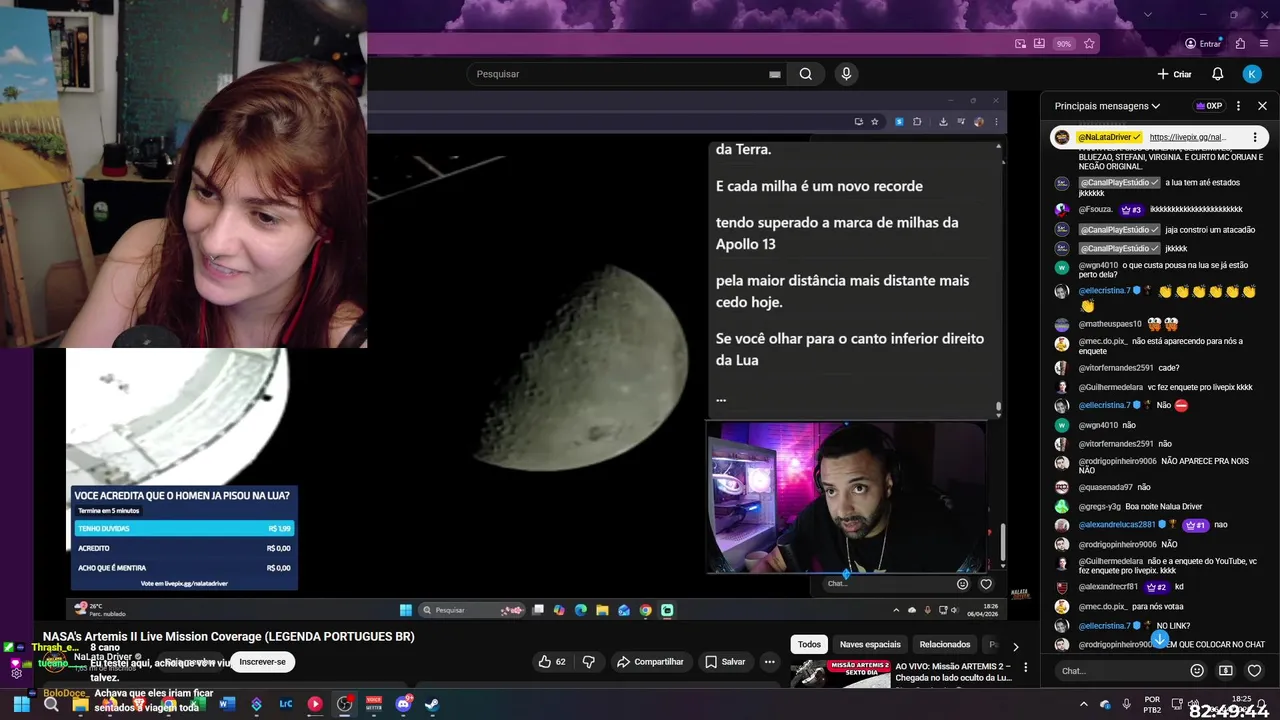Screen dimensions: 1280x720
Task: Click username @CanalPlayEstúdio on 'a lua tem até estados'
Action: 1119,183
